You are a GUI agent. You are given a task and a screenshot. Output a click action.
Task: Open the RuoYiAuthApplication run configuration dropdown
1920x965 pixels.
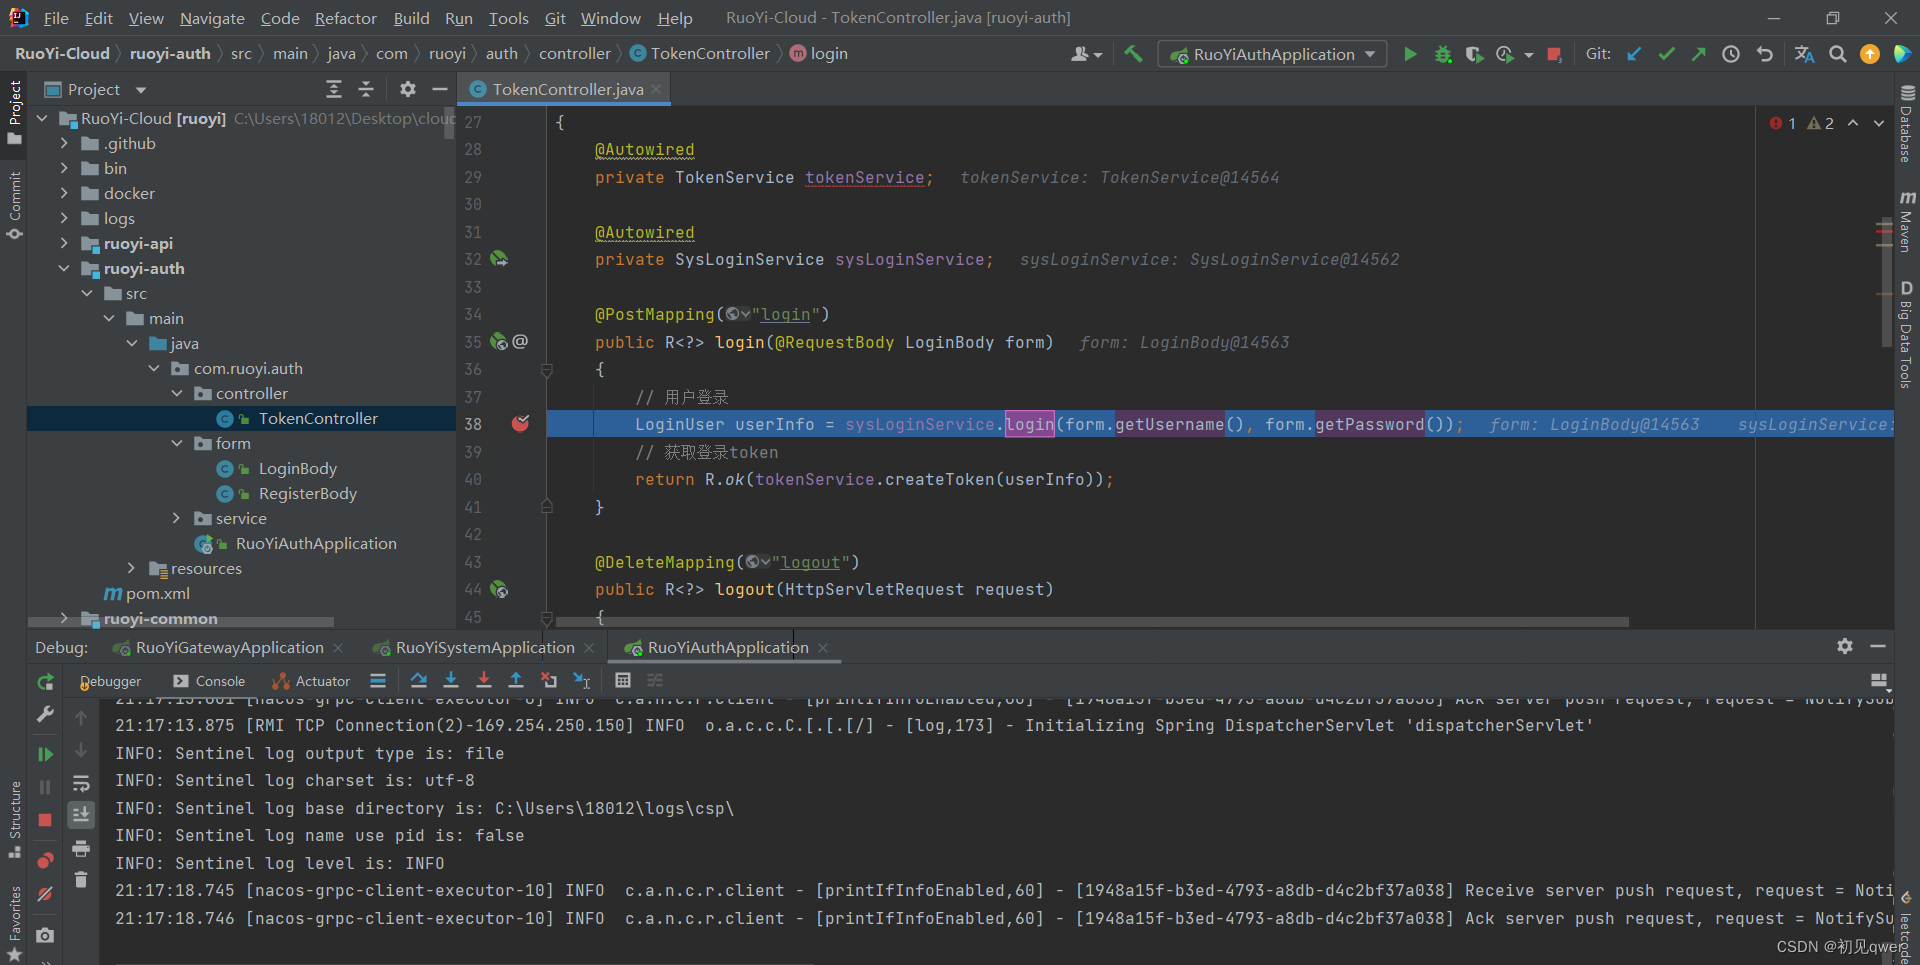1272,54
